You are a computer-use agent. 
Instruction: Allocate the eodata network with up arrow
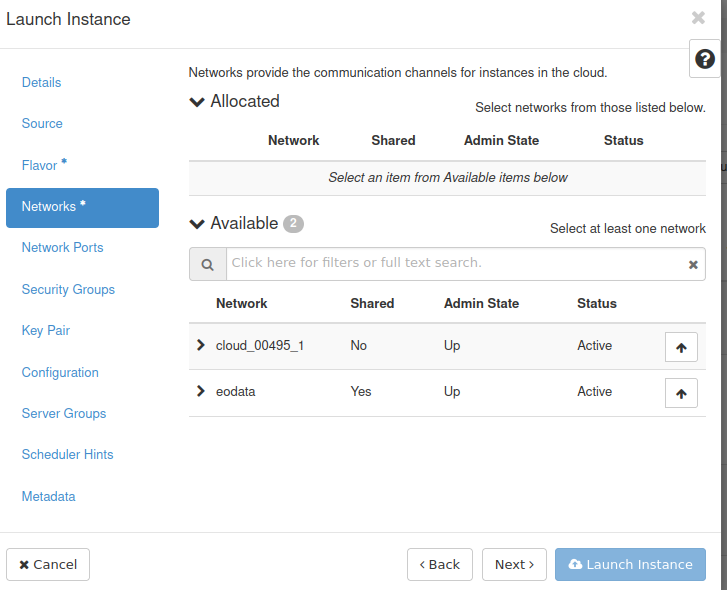[681, 393]
